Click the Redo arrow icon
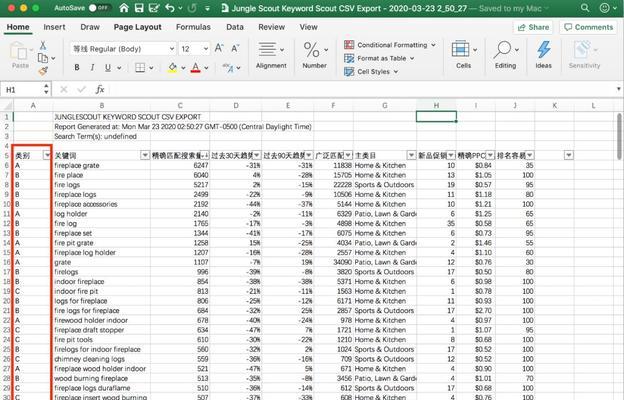The image size is (624, 400). (192, 8)
